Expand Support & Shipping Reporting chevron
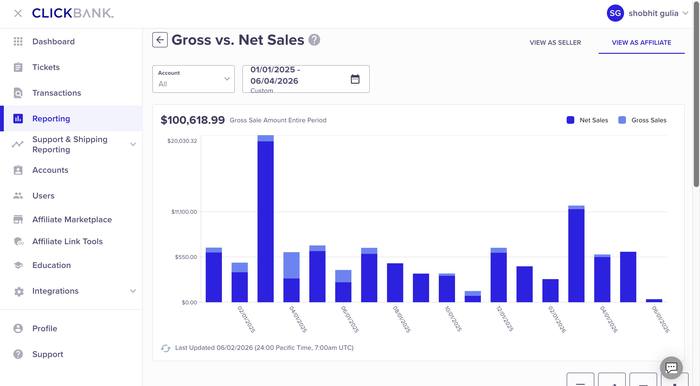700x386 pixels. point(133,144)
